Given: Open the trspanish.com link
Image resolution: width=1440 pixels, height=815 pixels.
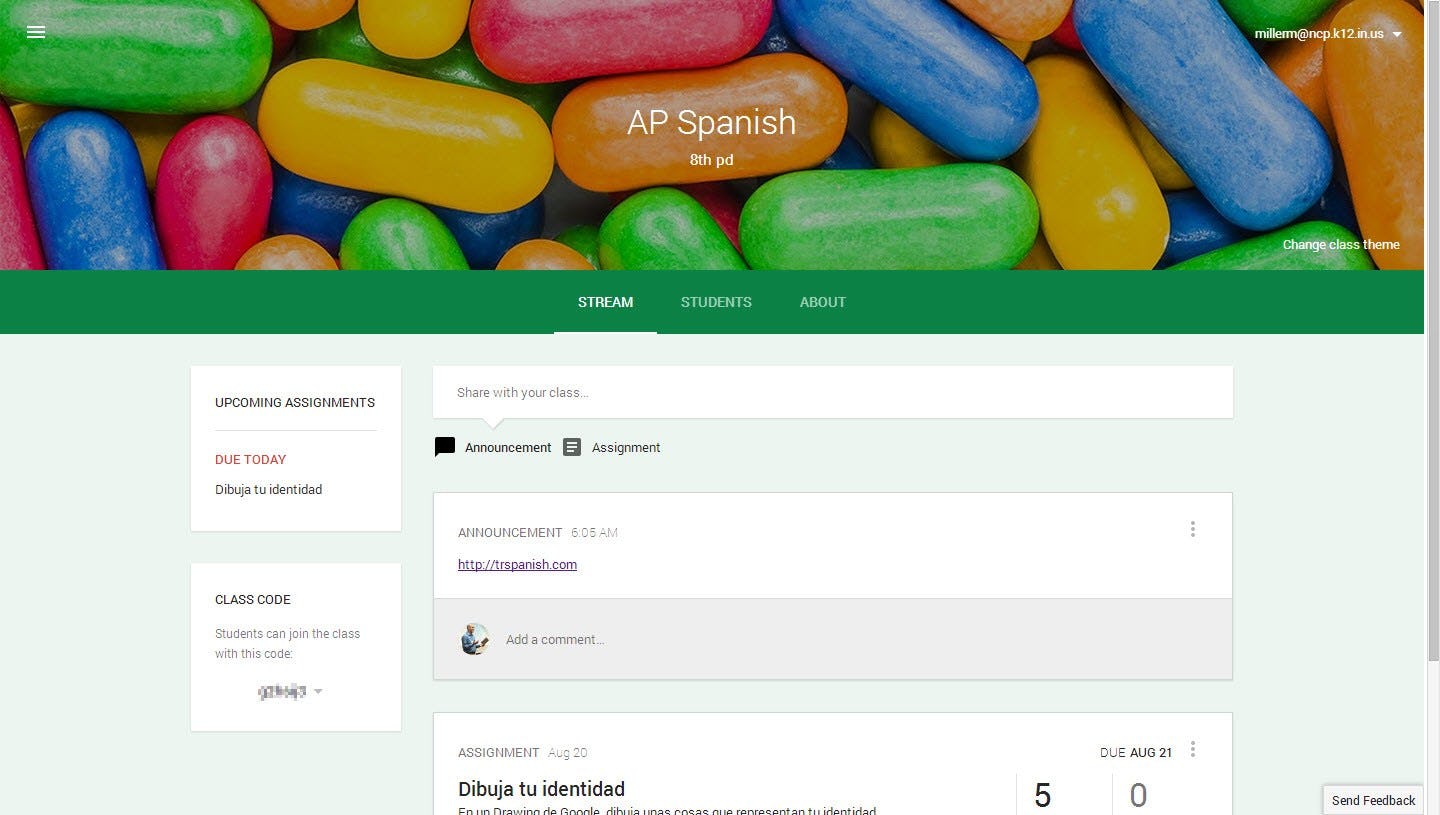Looking at the screenshot, I should pos(517,565).
